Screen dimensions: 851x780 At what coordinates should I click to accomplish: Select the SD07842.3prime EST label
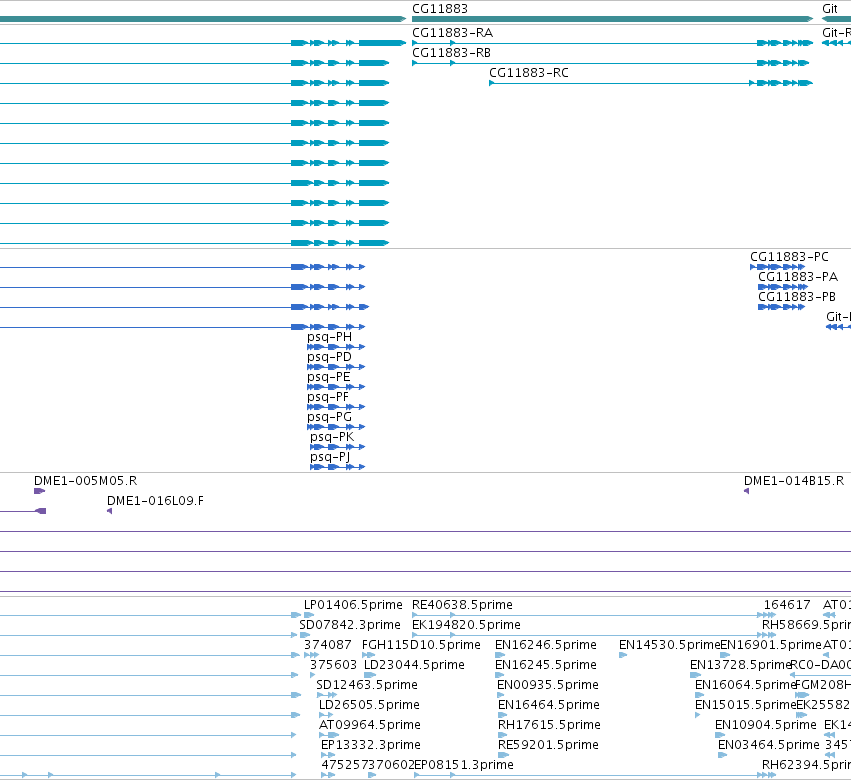pyautogui.click(x=350, y=625)
